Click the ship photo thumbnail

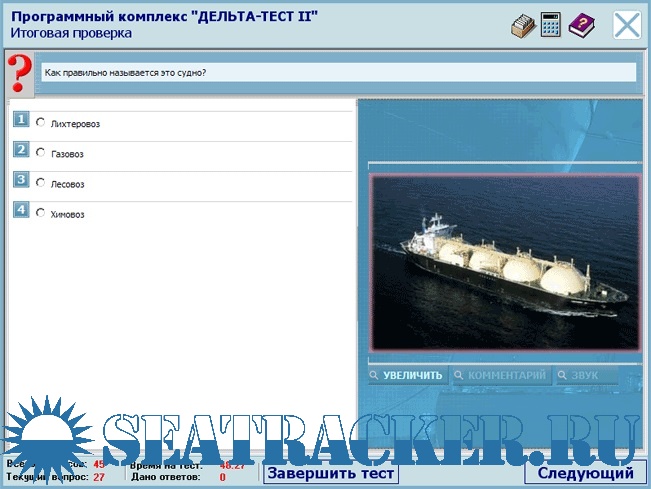(504, 262)
